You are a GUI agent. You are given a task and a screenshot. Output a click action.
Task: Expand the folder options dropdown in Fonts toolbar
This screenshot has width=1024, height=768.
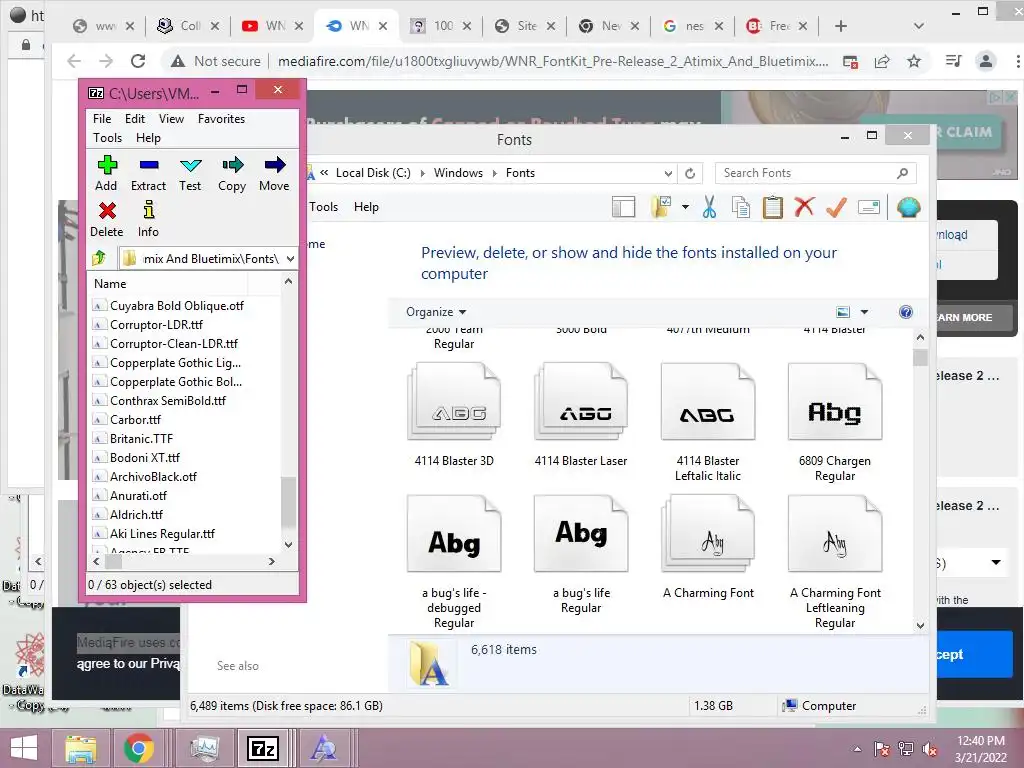[x=685, y=207]
